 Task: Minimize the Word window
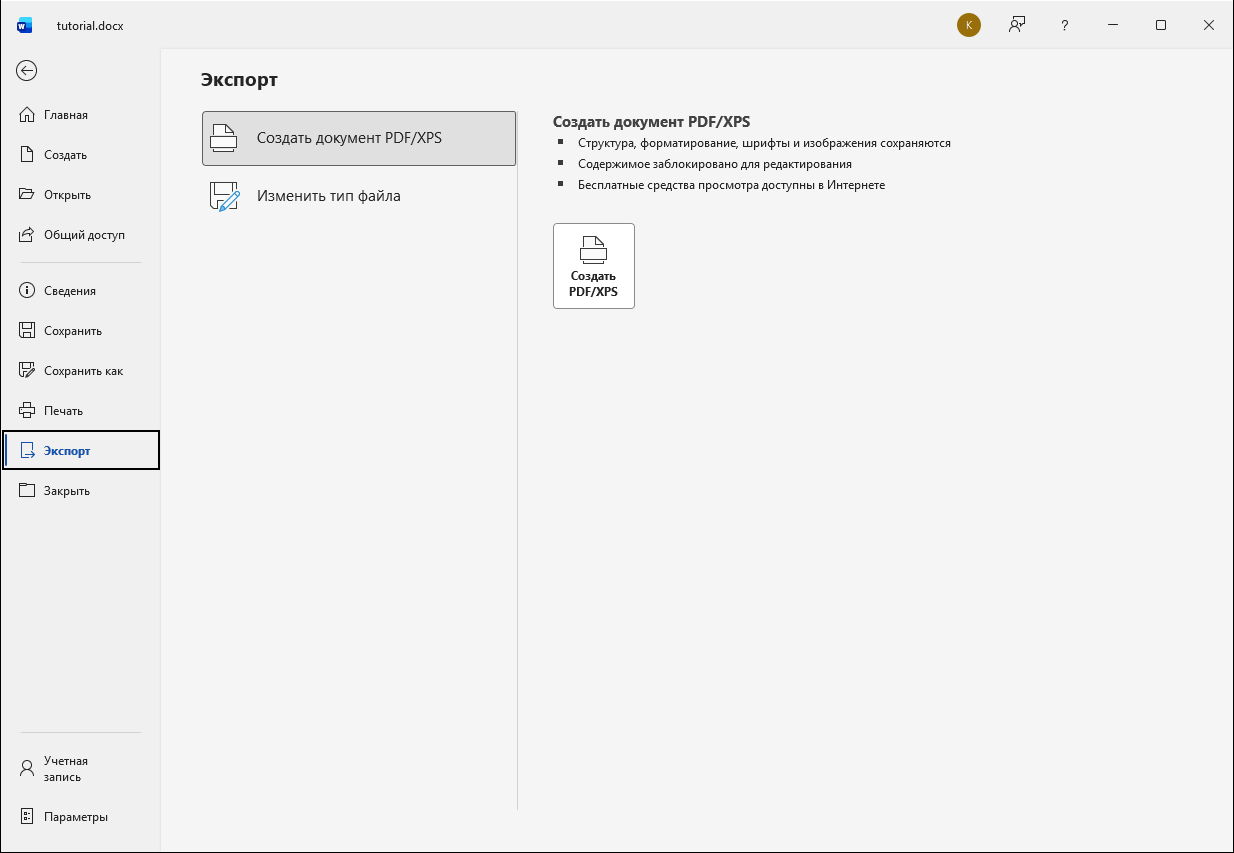[x=1113, y=25]
